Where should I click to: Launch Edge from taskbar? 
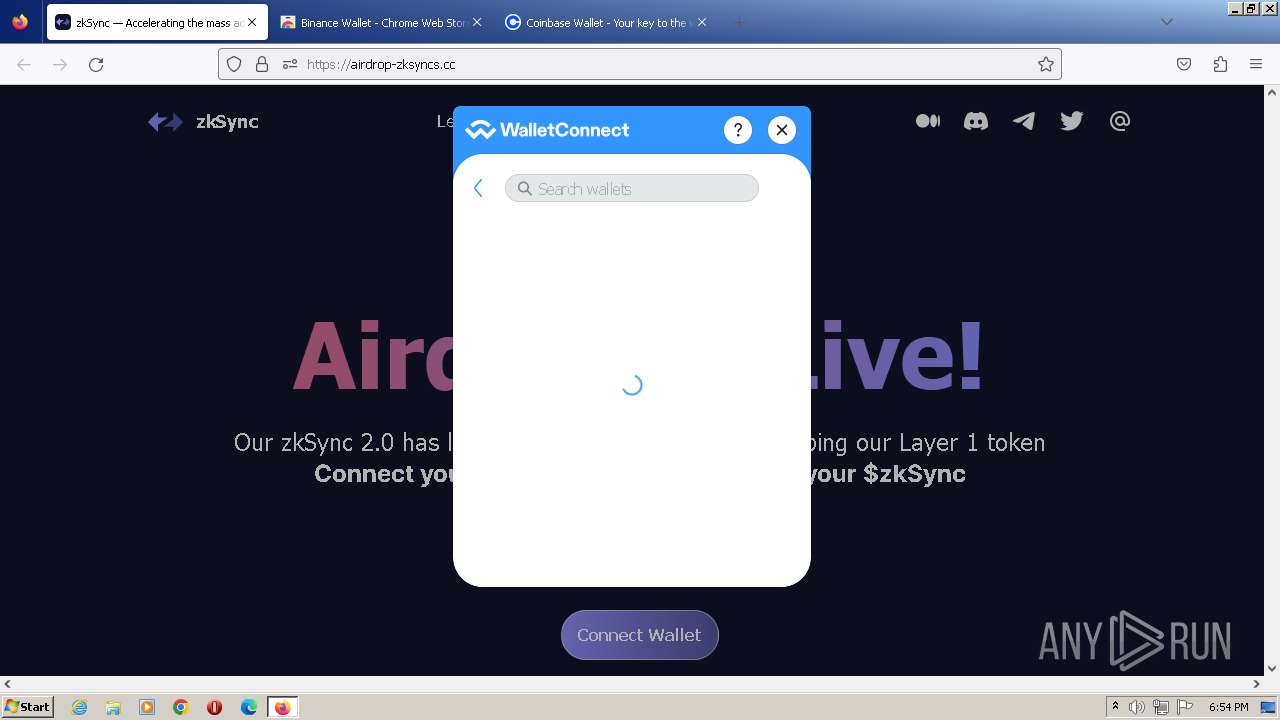pos(249,707)
